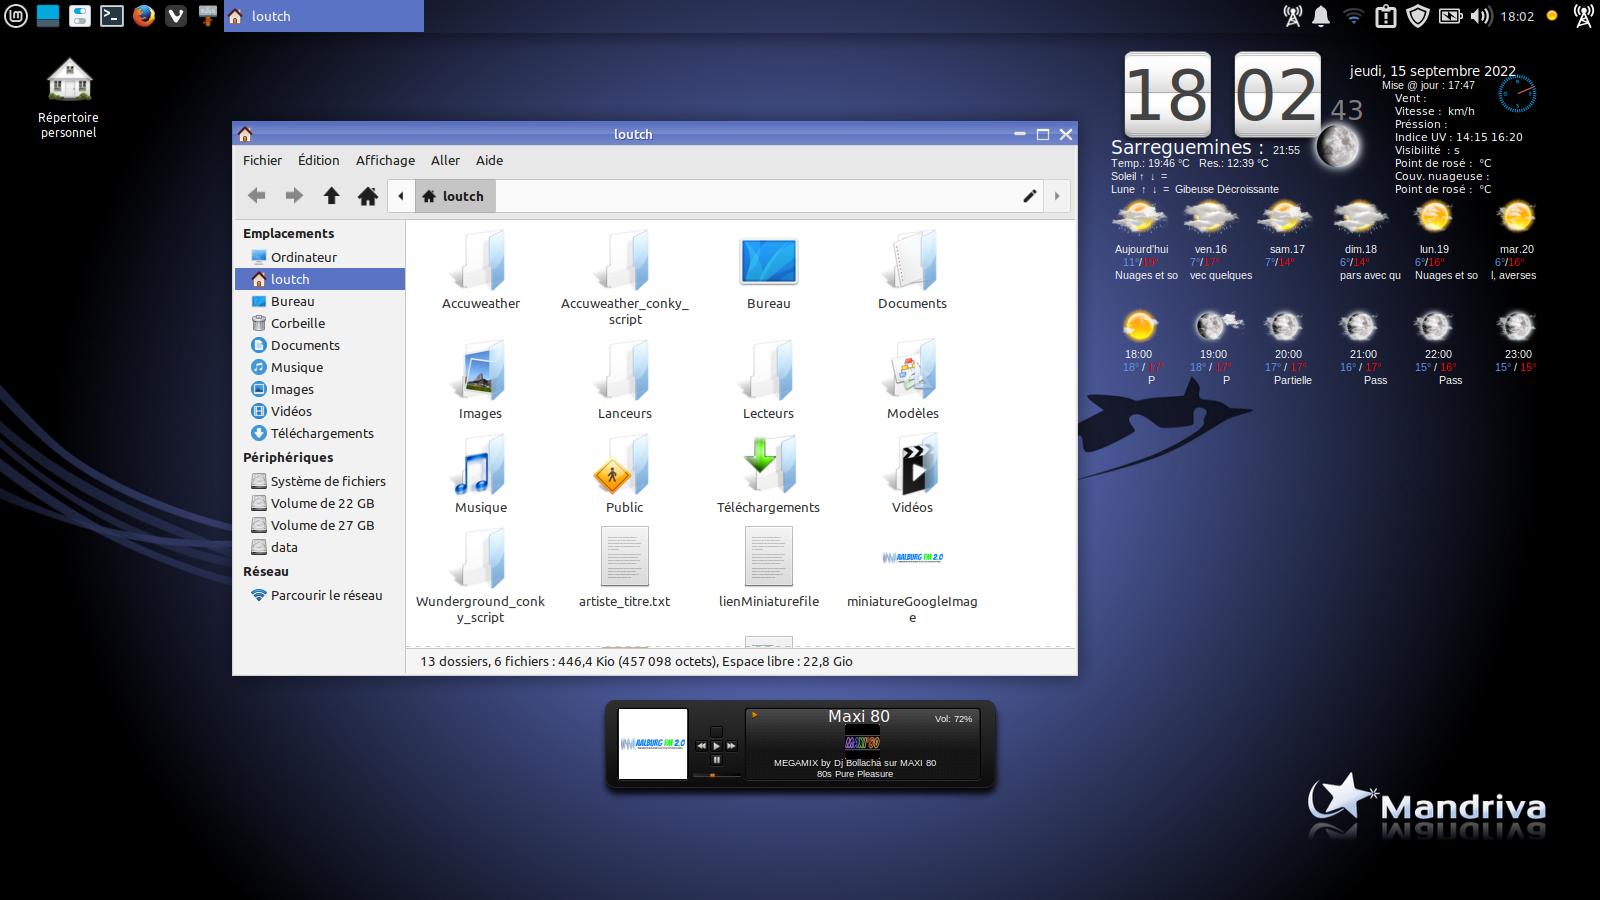This screenshot has height=900, width=1600.
Task: Select the miniatureGoogleImage file thumbnail
Action: click(912, 558)
